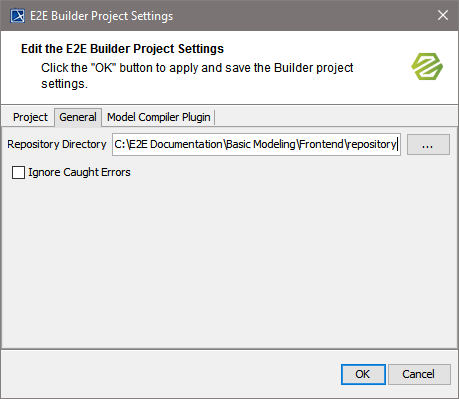
Task: Close the E2E Builder Project Settings dialog
Action: 443,15
